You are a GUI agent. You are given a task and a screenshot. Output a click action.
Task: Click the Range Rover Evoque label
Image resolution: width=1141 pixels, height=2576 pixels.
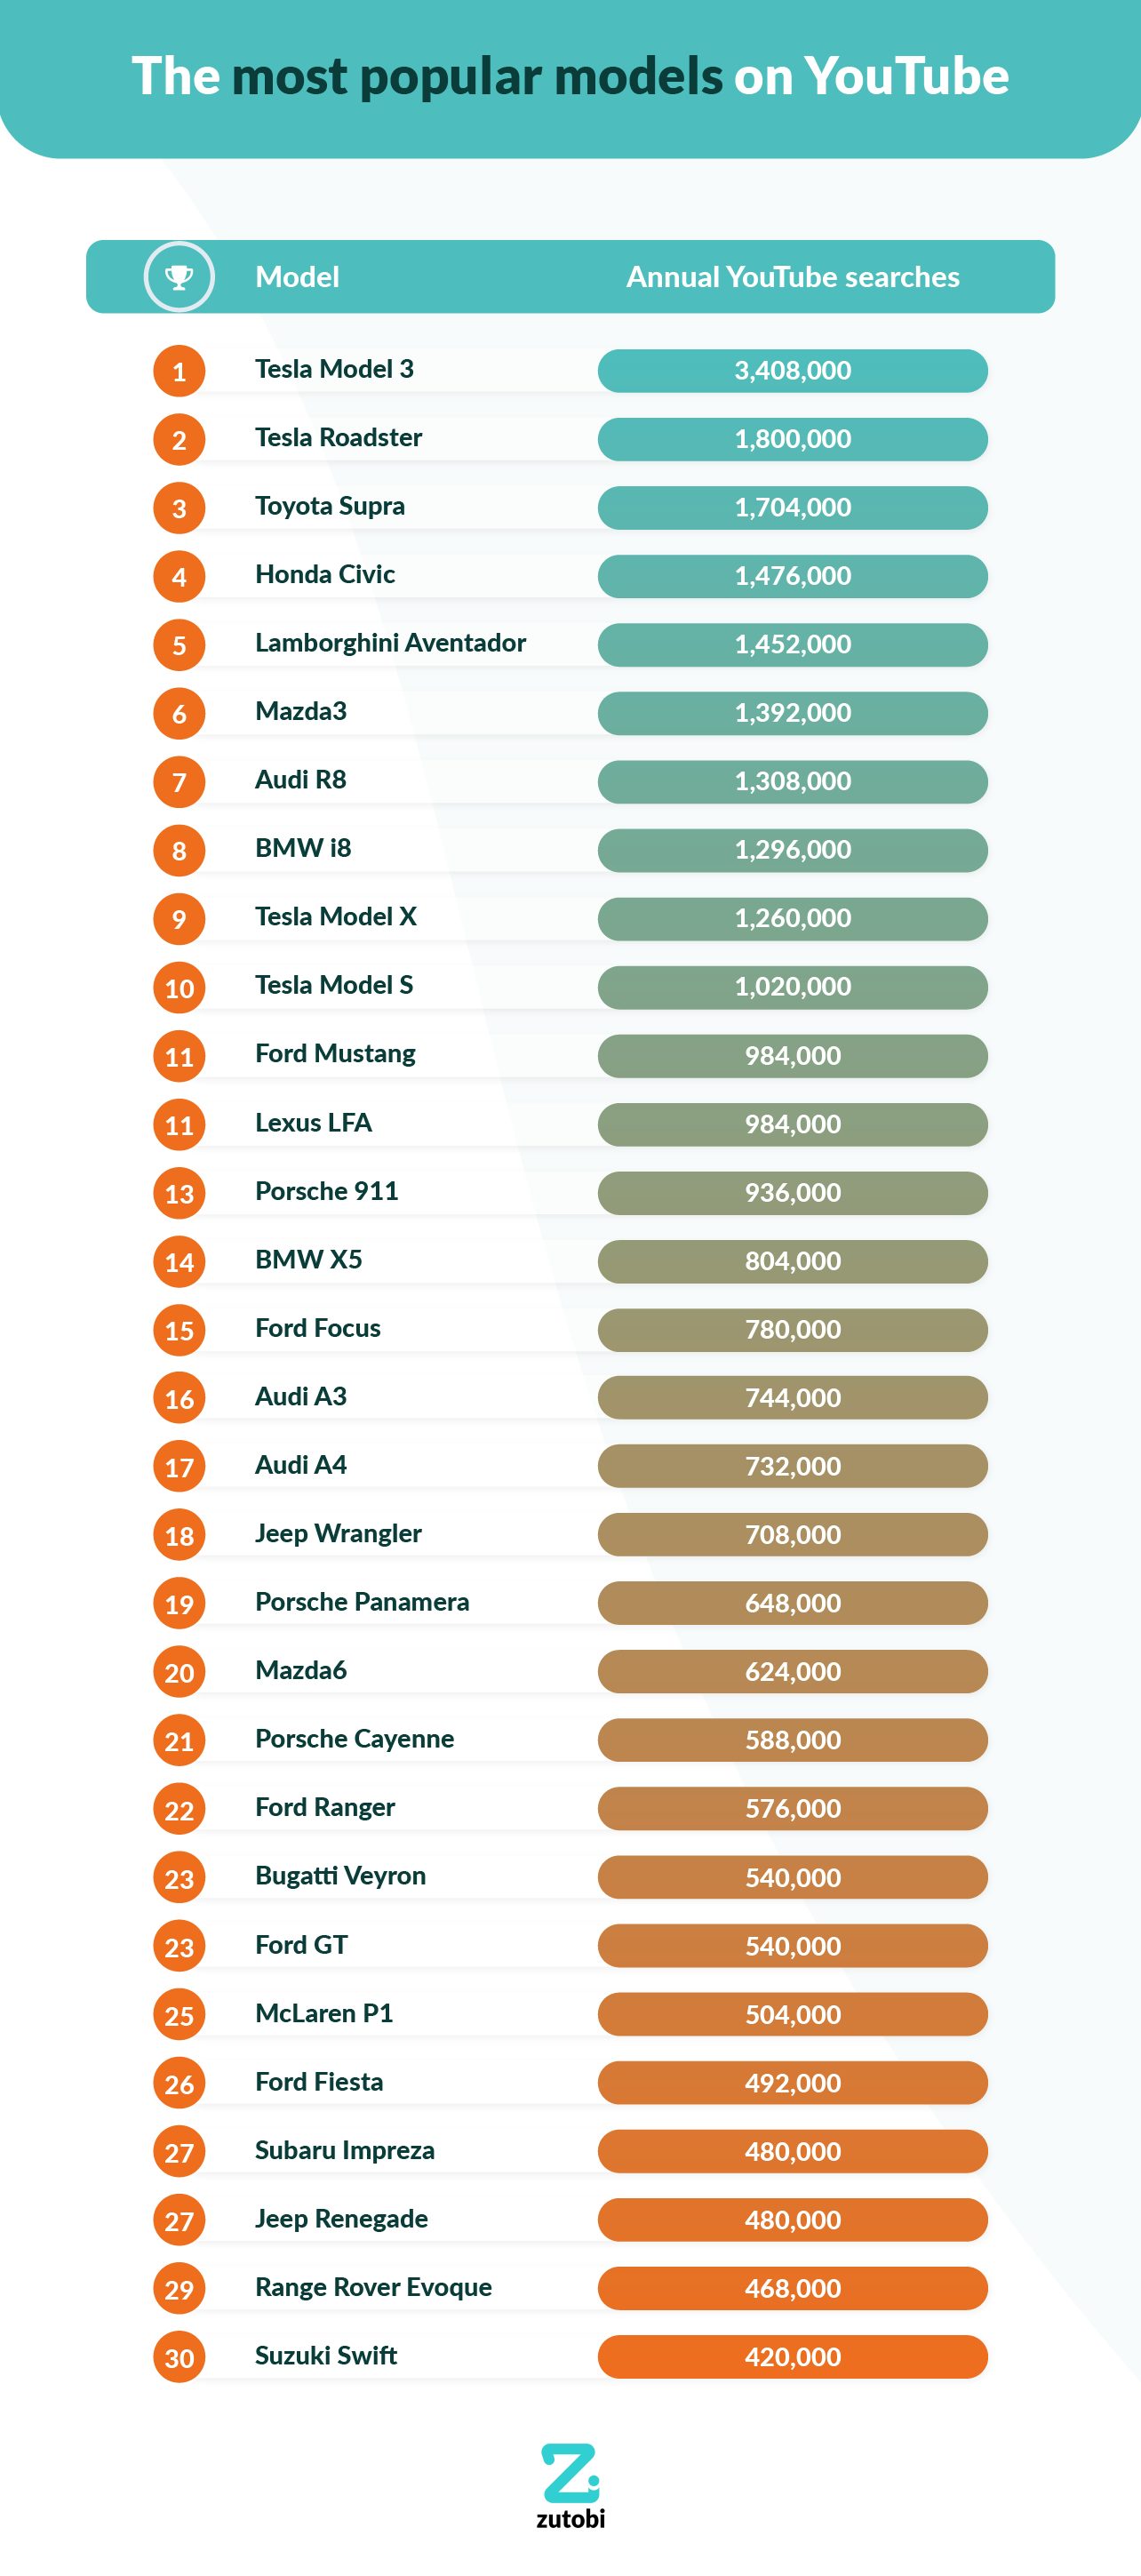373,2287
